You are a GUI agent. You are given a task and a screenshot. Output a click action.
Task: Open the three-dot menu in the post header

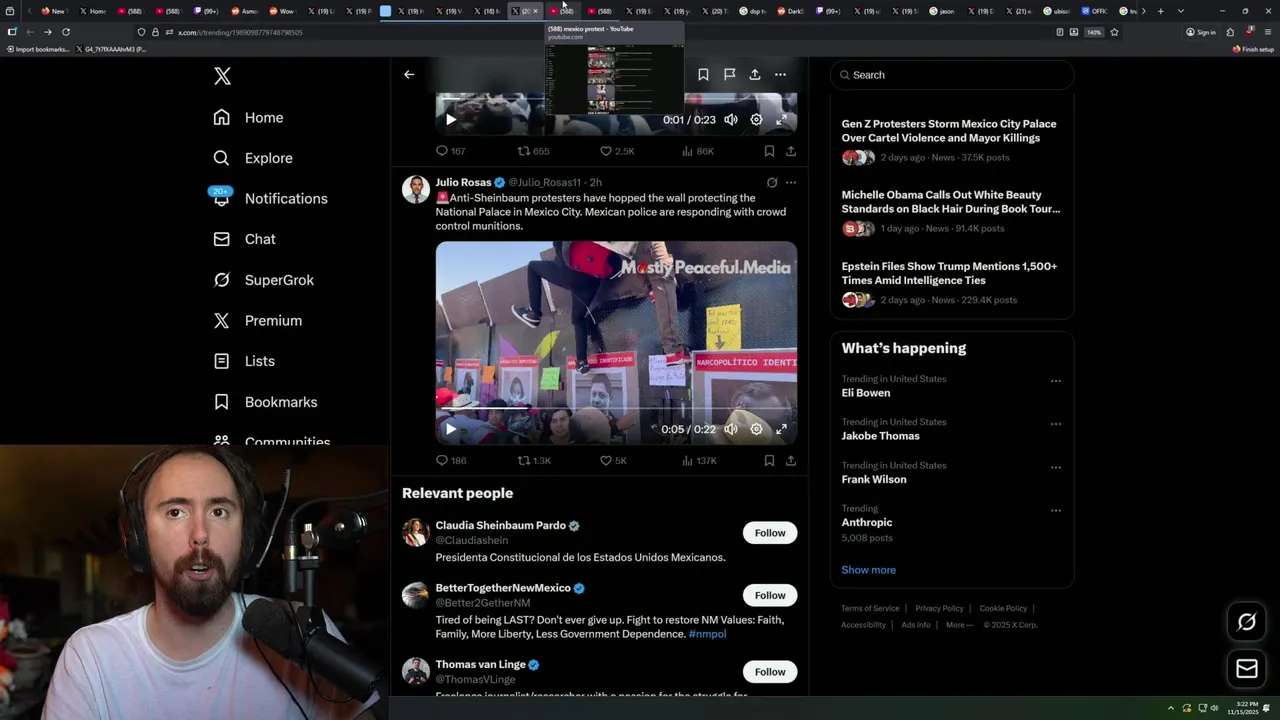click(x=780, y=75)
